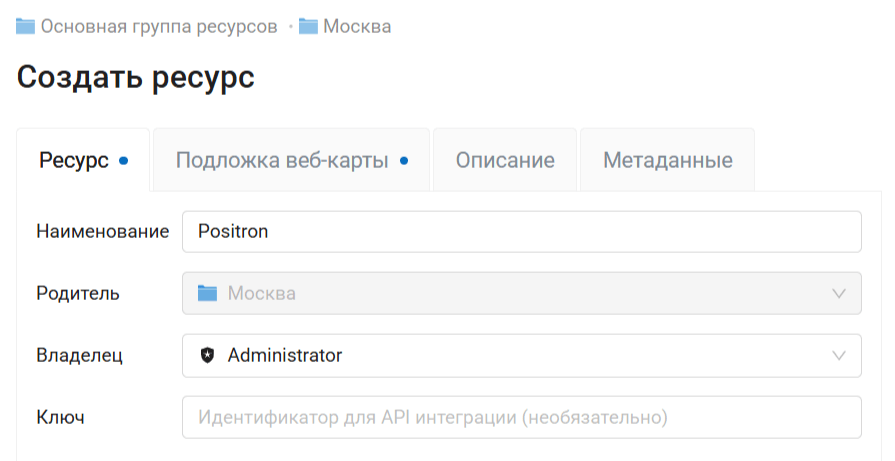Go to the Описание tab
Image resolution: width=895 pixels, height=461 pixels.
505,160
